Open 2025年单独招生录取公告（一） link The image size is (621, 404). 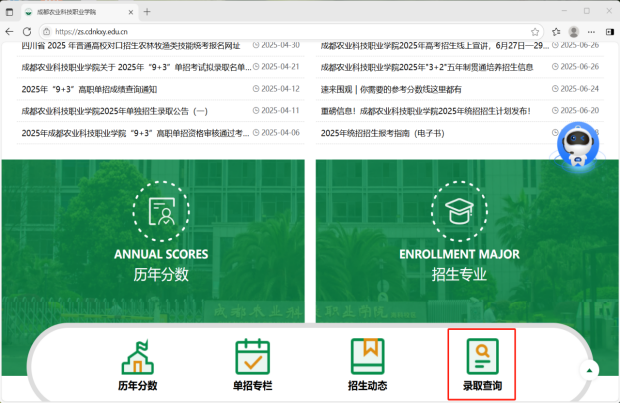coord(114,111)
